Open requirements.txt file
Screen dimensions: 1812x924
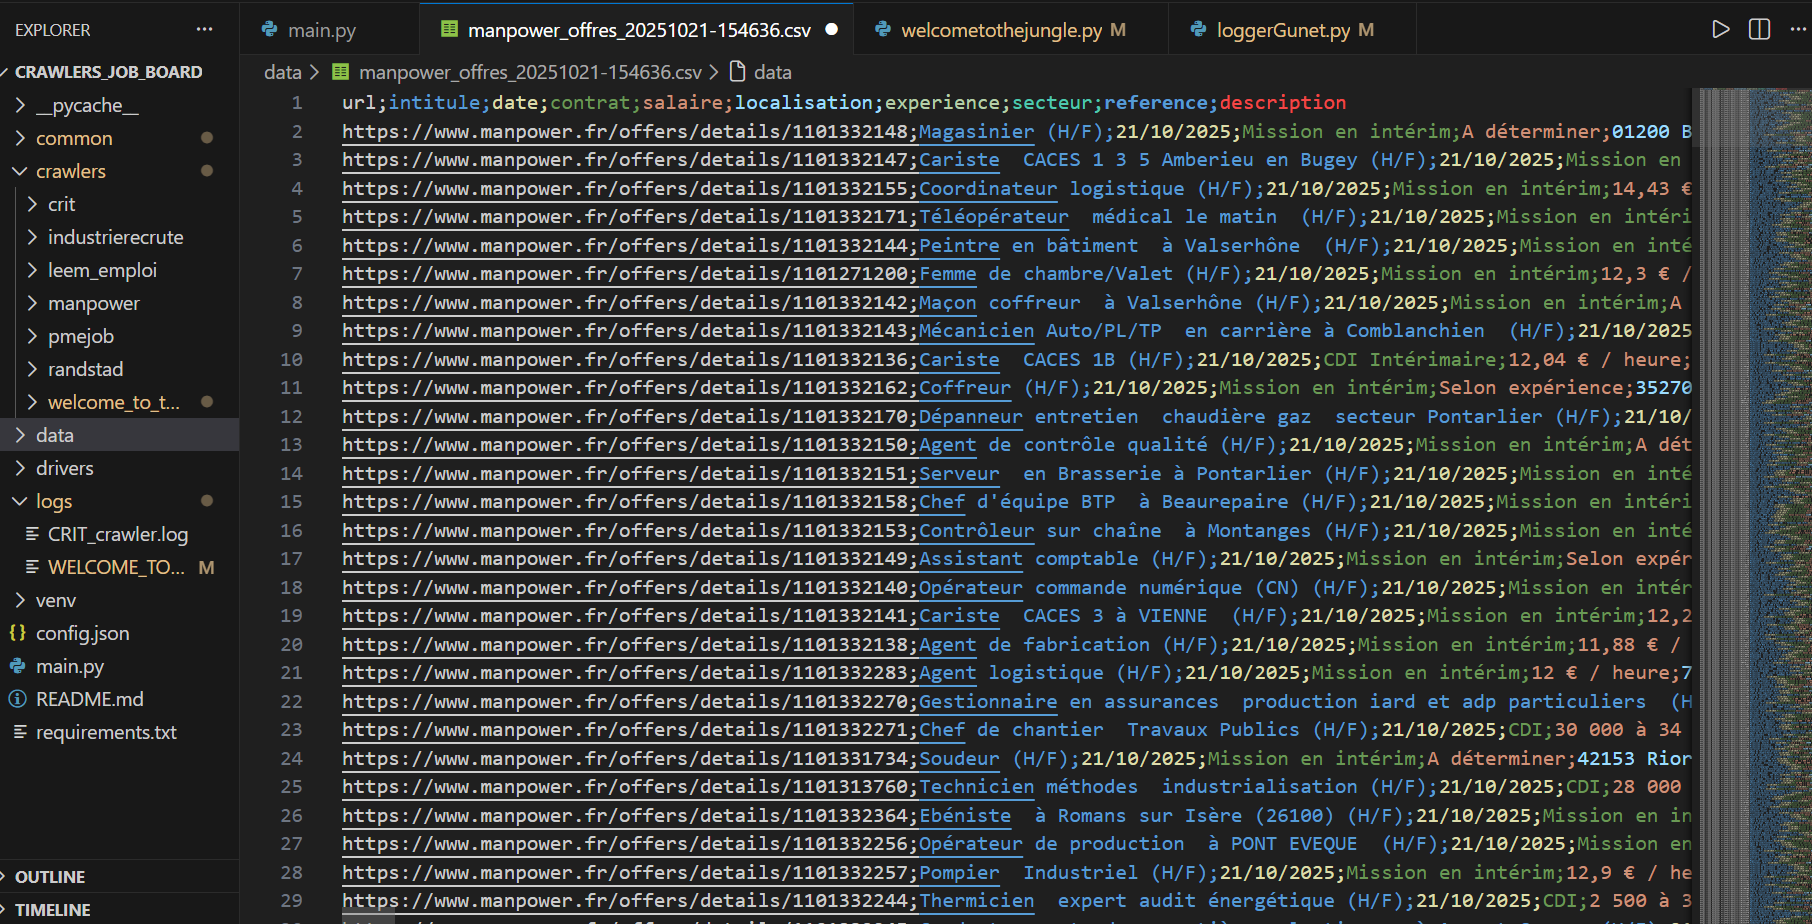tap(106, 732)
